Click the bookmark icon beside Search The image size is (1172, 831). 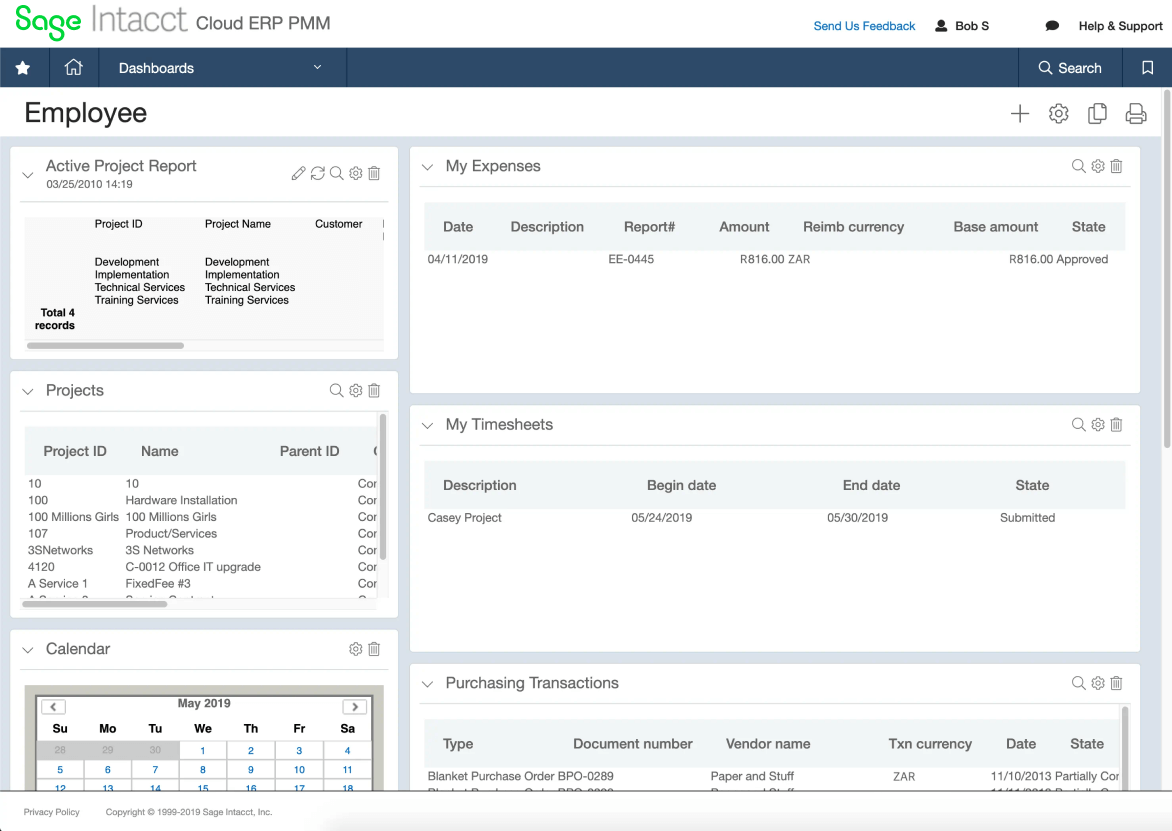tap(1147, 68)
